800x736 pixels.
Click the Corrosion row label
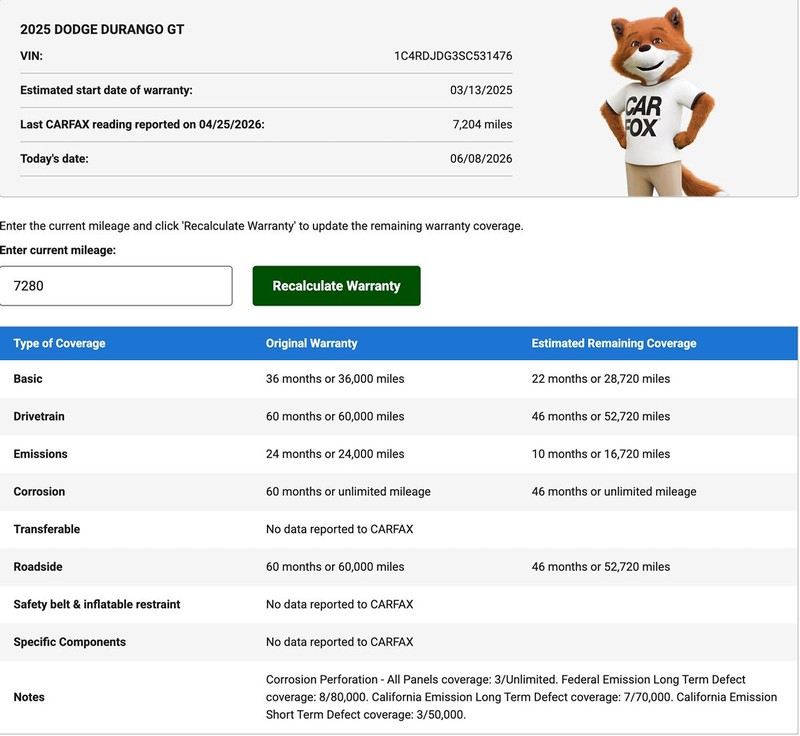click(39, 492)
